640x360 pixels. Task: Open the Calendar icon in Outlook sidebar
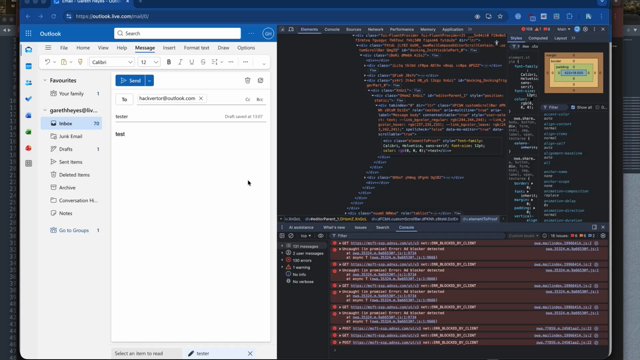pos(28,66)
